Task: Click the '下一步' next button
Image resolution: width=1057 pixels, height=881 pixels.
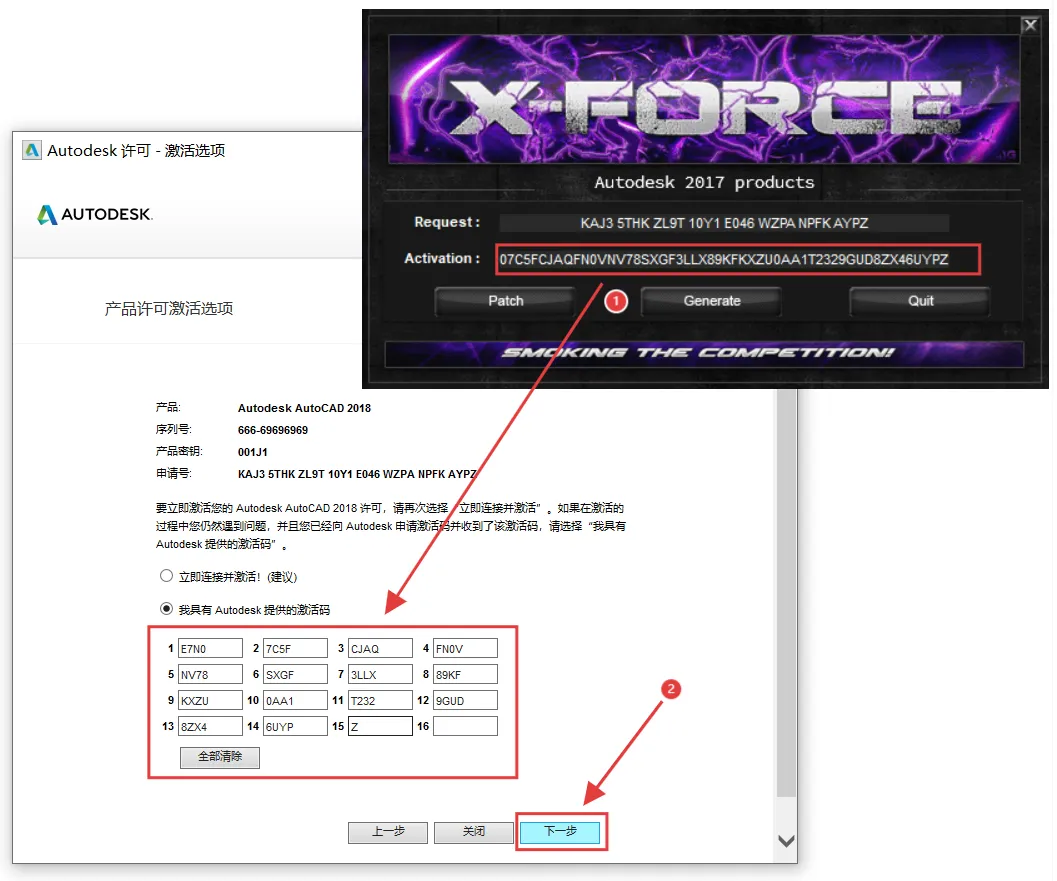Action: [560, 832]
